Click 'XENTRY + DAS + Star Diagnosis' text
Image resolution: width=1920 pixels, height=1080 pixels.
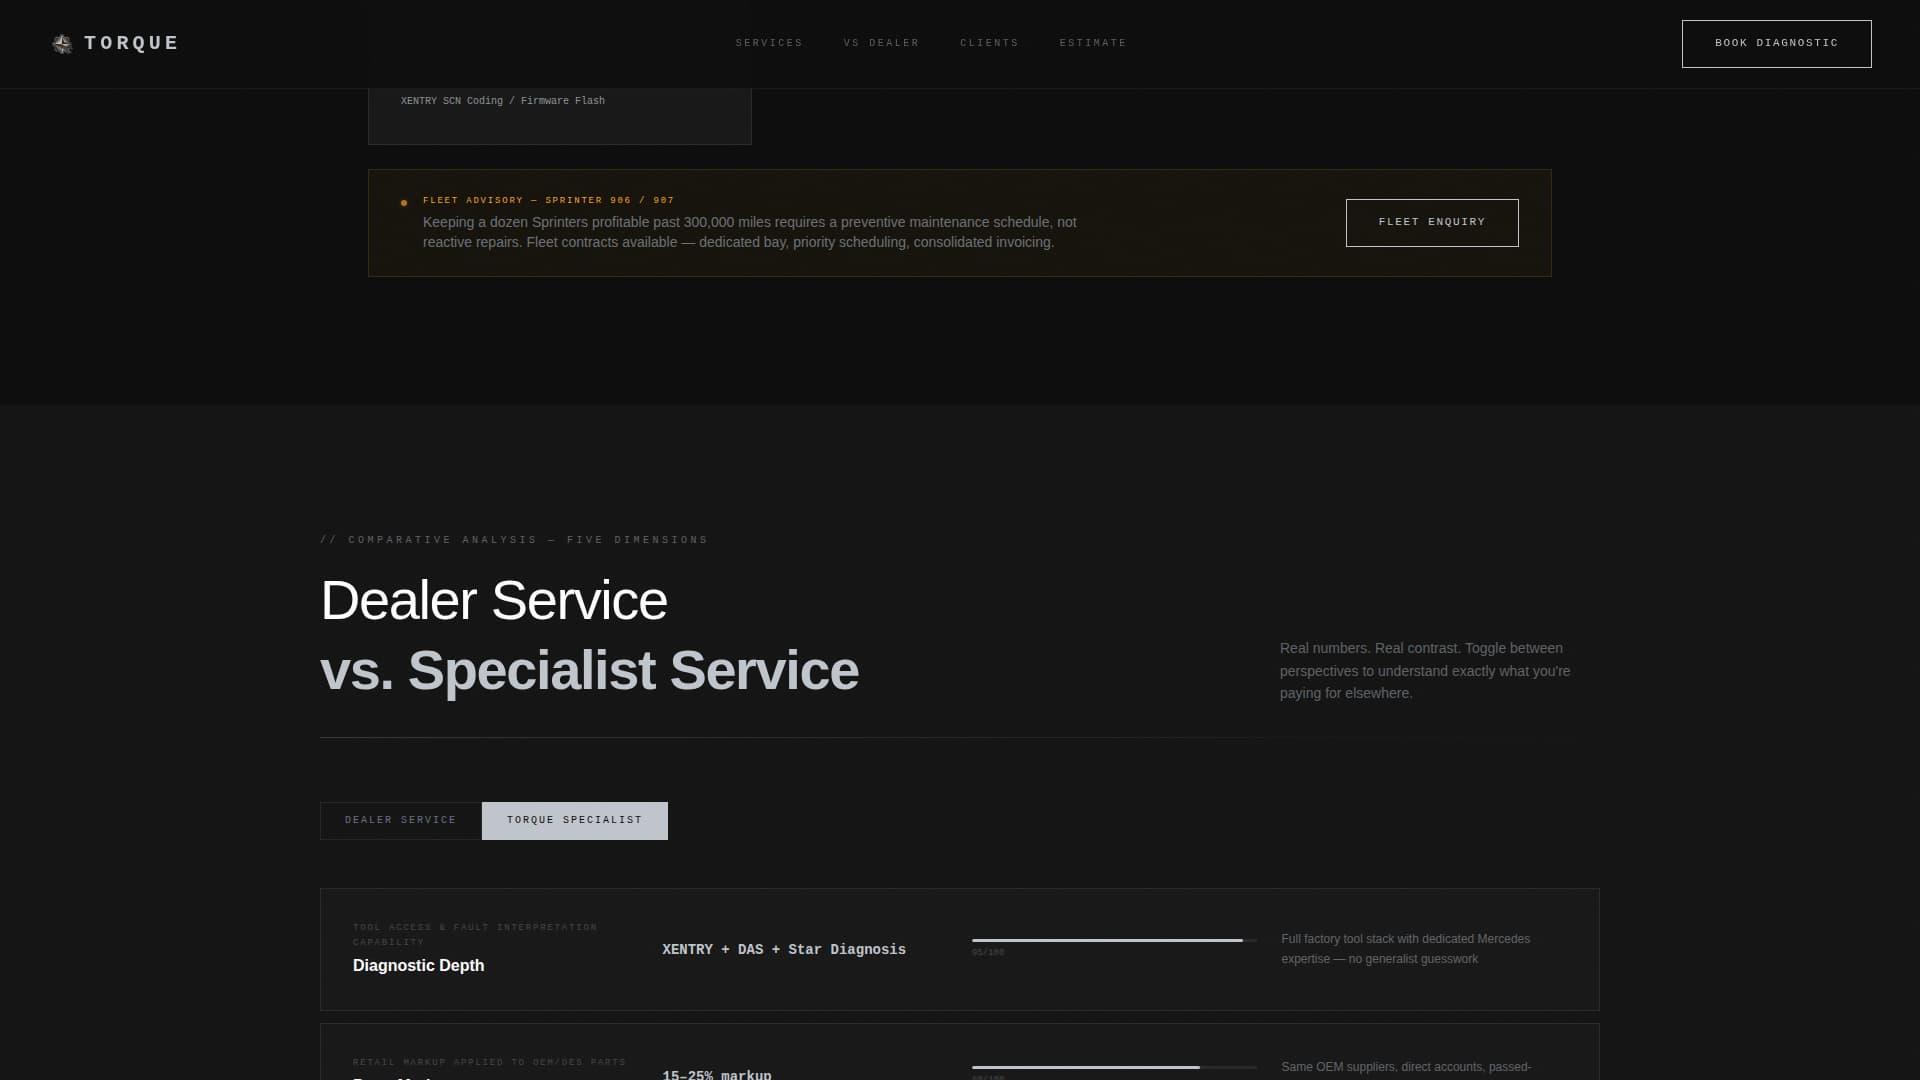click(x=784, y=949)
